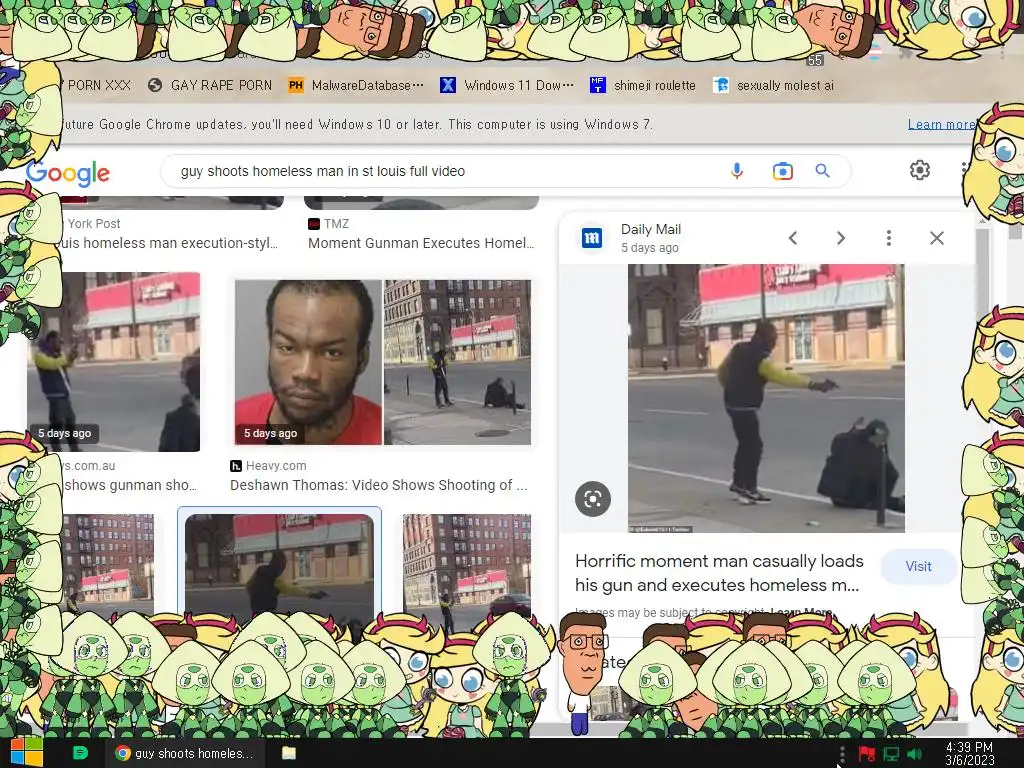This screenshot has height=768, width=1024.
Task: Open Search by image camera icon
Action: click(x=782, y=171)
